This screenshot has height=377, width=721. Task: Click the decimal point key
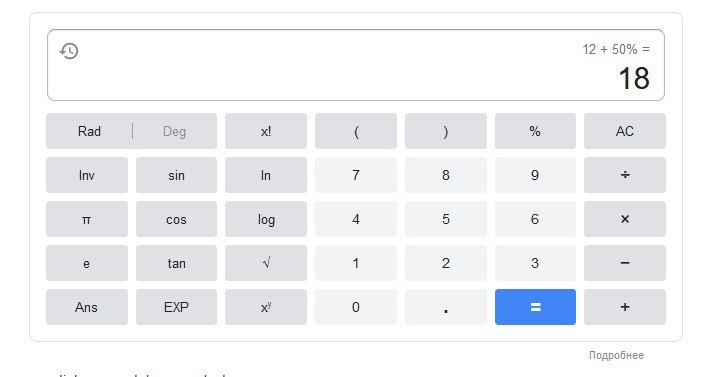(x=446, y=307)
